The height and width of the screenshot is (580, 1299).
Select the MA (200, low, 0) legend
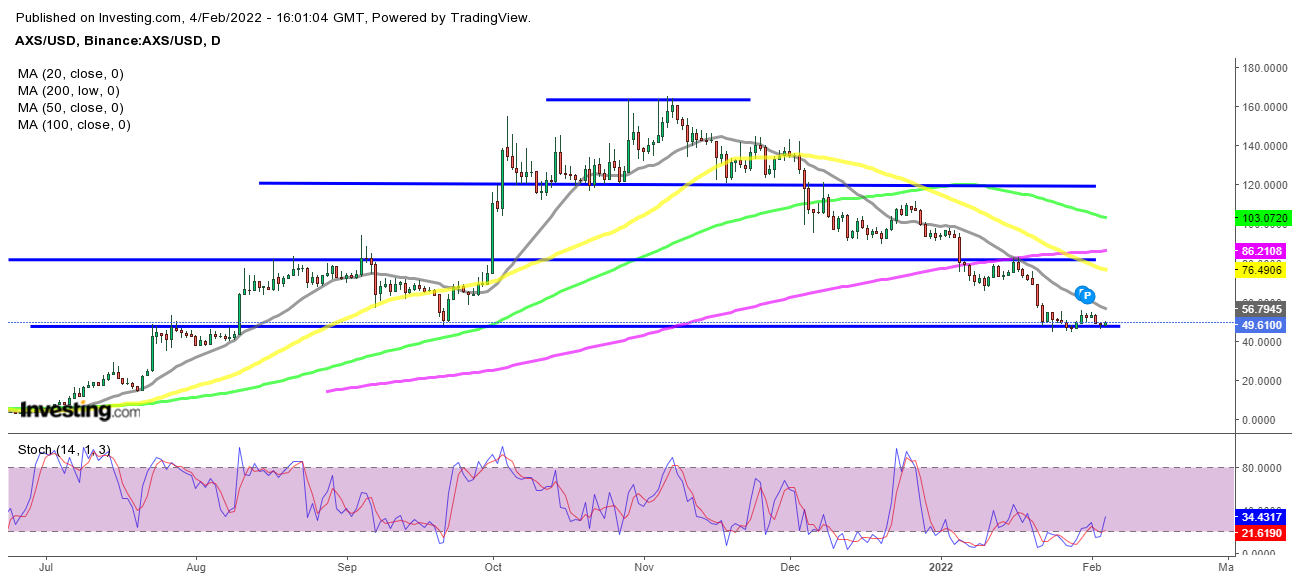click(70, 91)
